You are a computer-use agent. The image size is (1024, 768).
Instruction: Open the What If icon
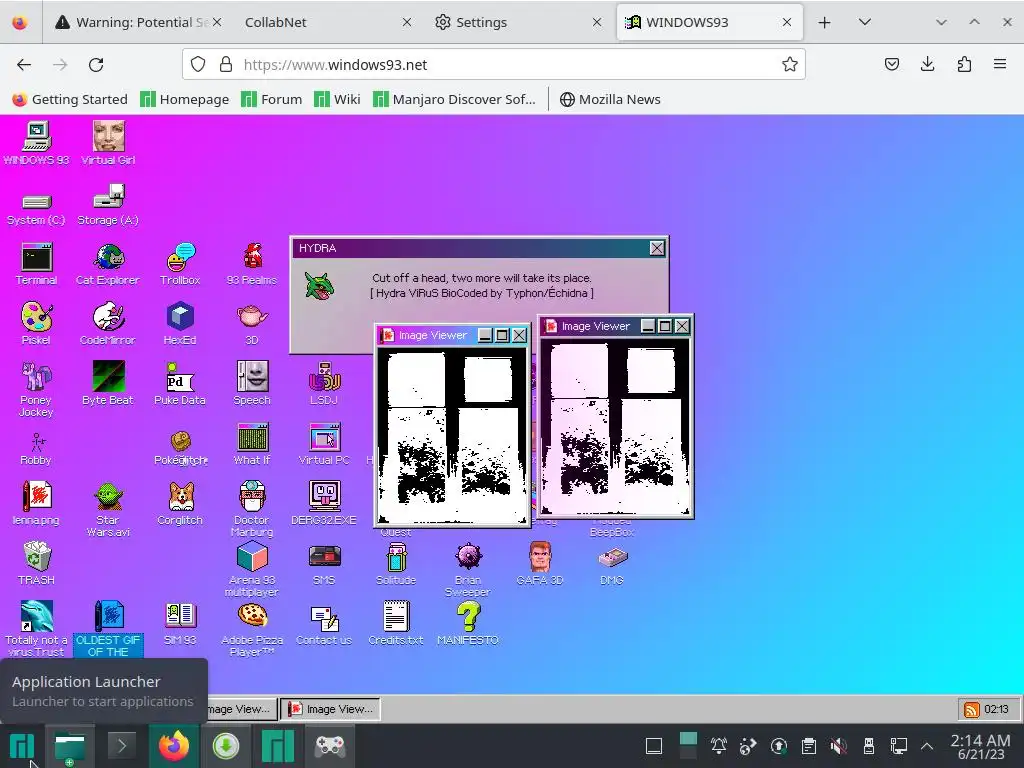[252, 444]
